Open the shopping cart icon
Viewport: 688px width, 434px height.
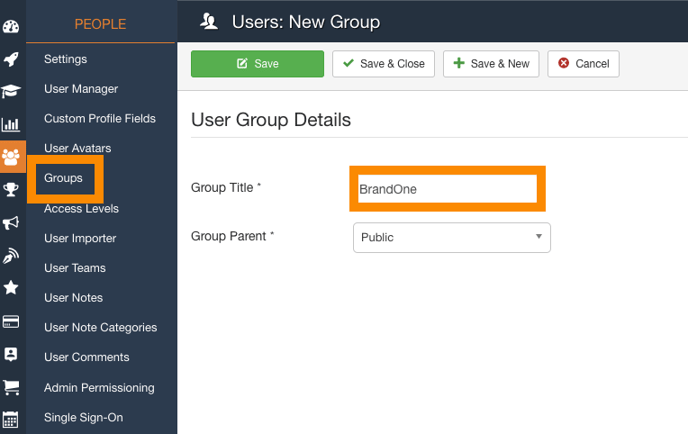[x=12, y=387]
